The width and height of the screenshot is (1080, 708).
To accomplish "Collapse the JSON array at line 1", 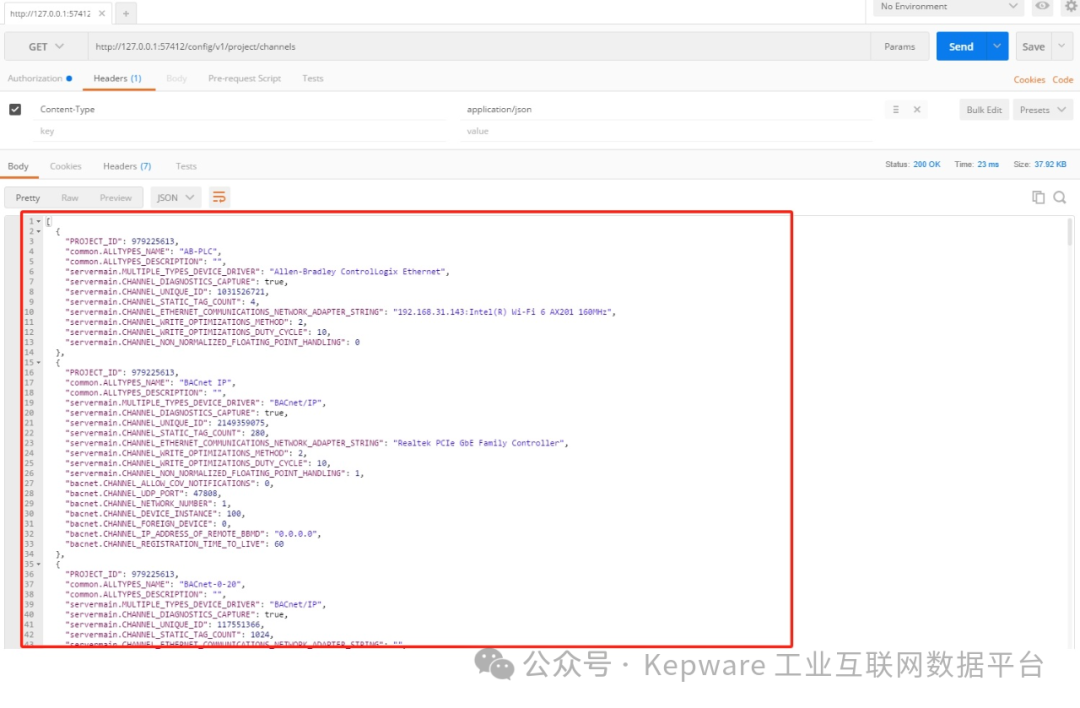I will pos(39,221).
